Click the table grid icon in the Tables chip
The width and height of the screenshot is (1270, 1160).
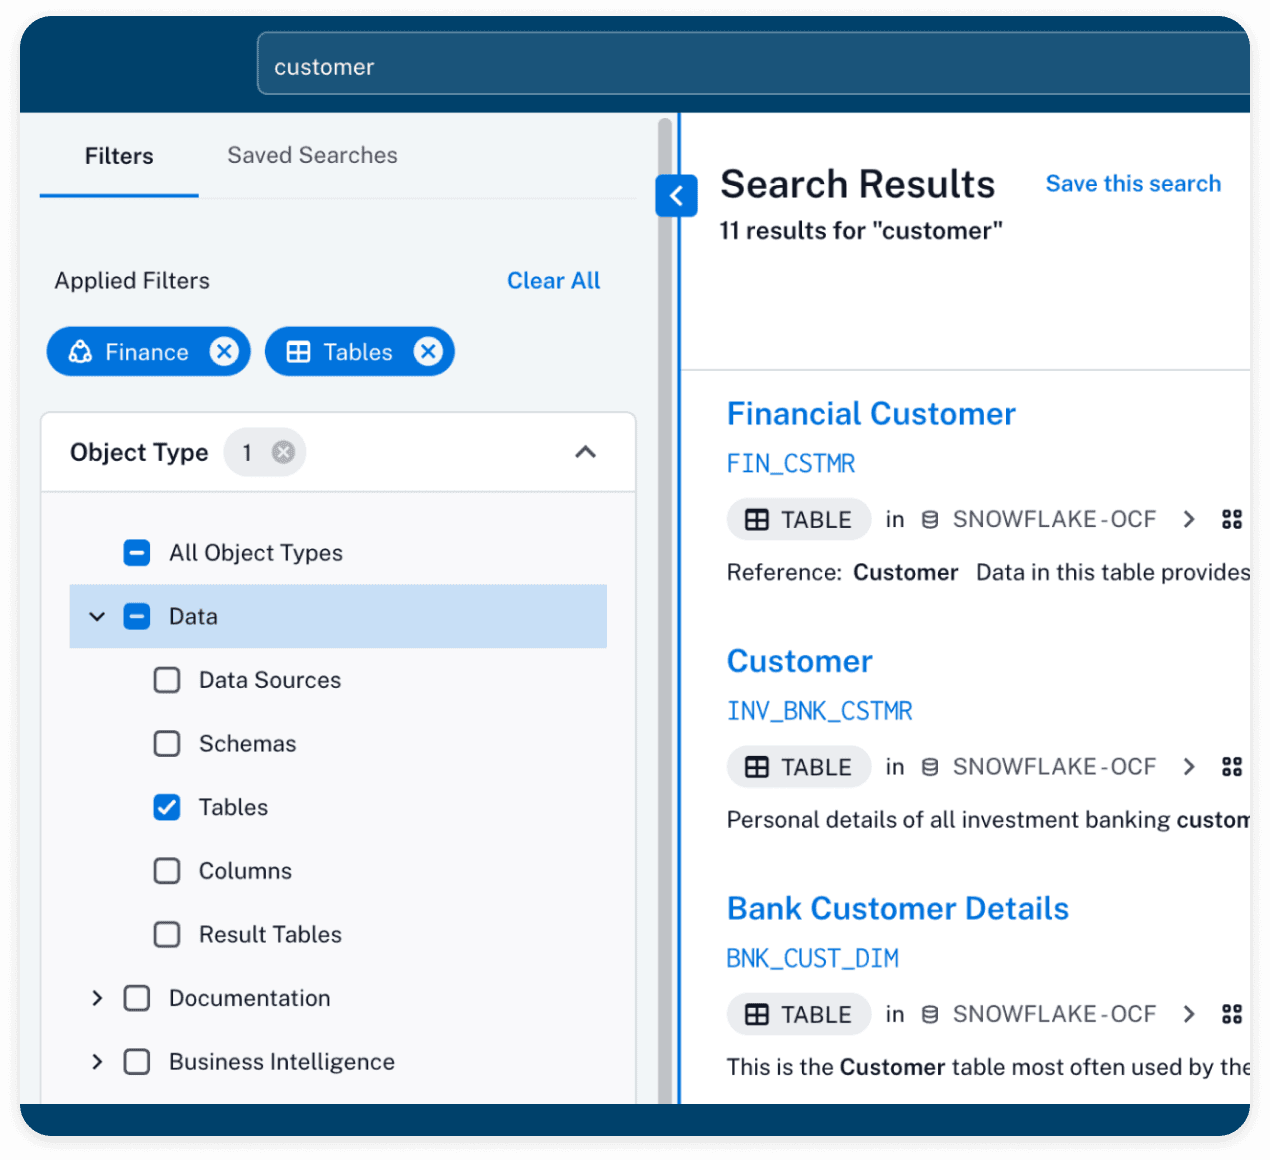pyautogui.click(x=298, y=351)
